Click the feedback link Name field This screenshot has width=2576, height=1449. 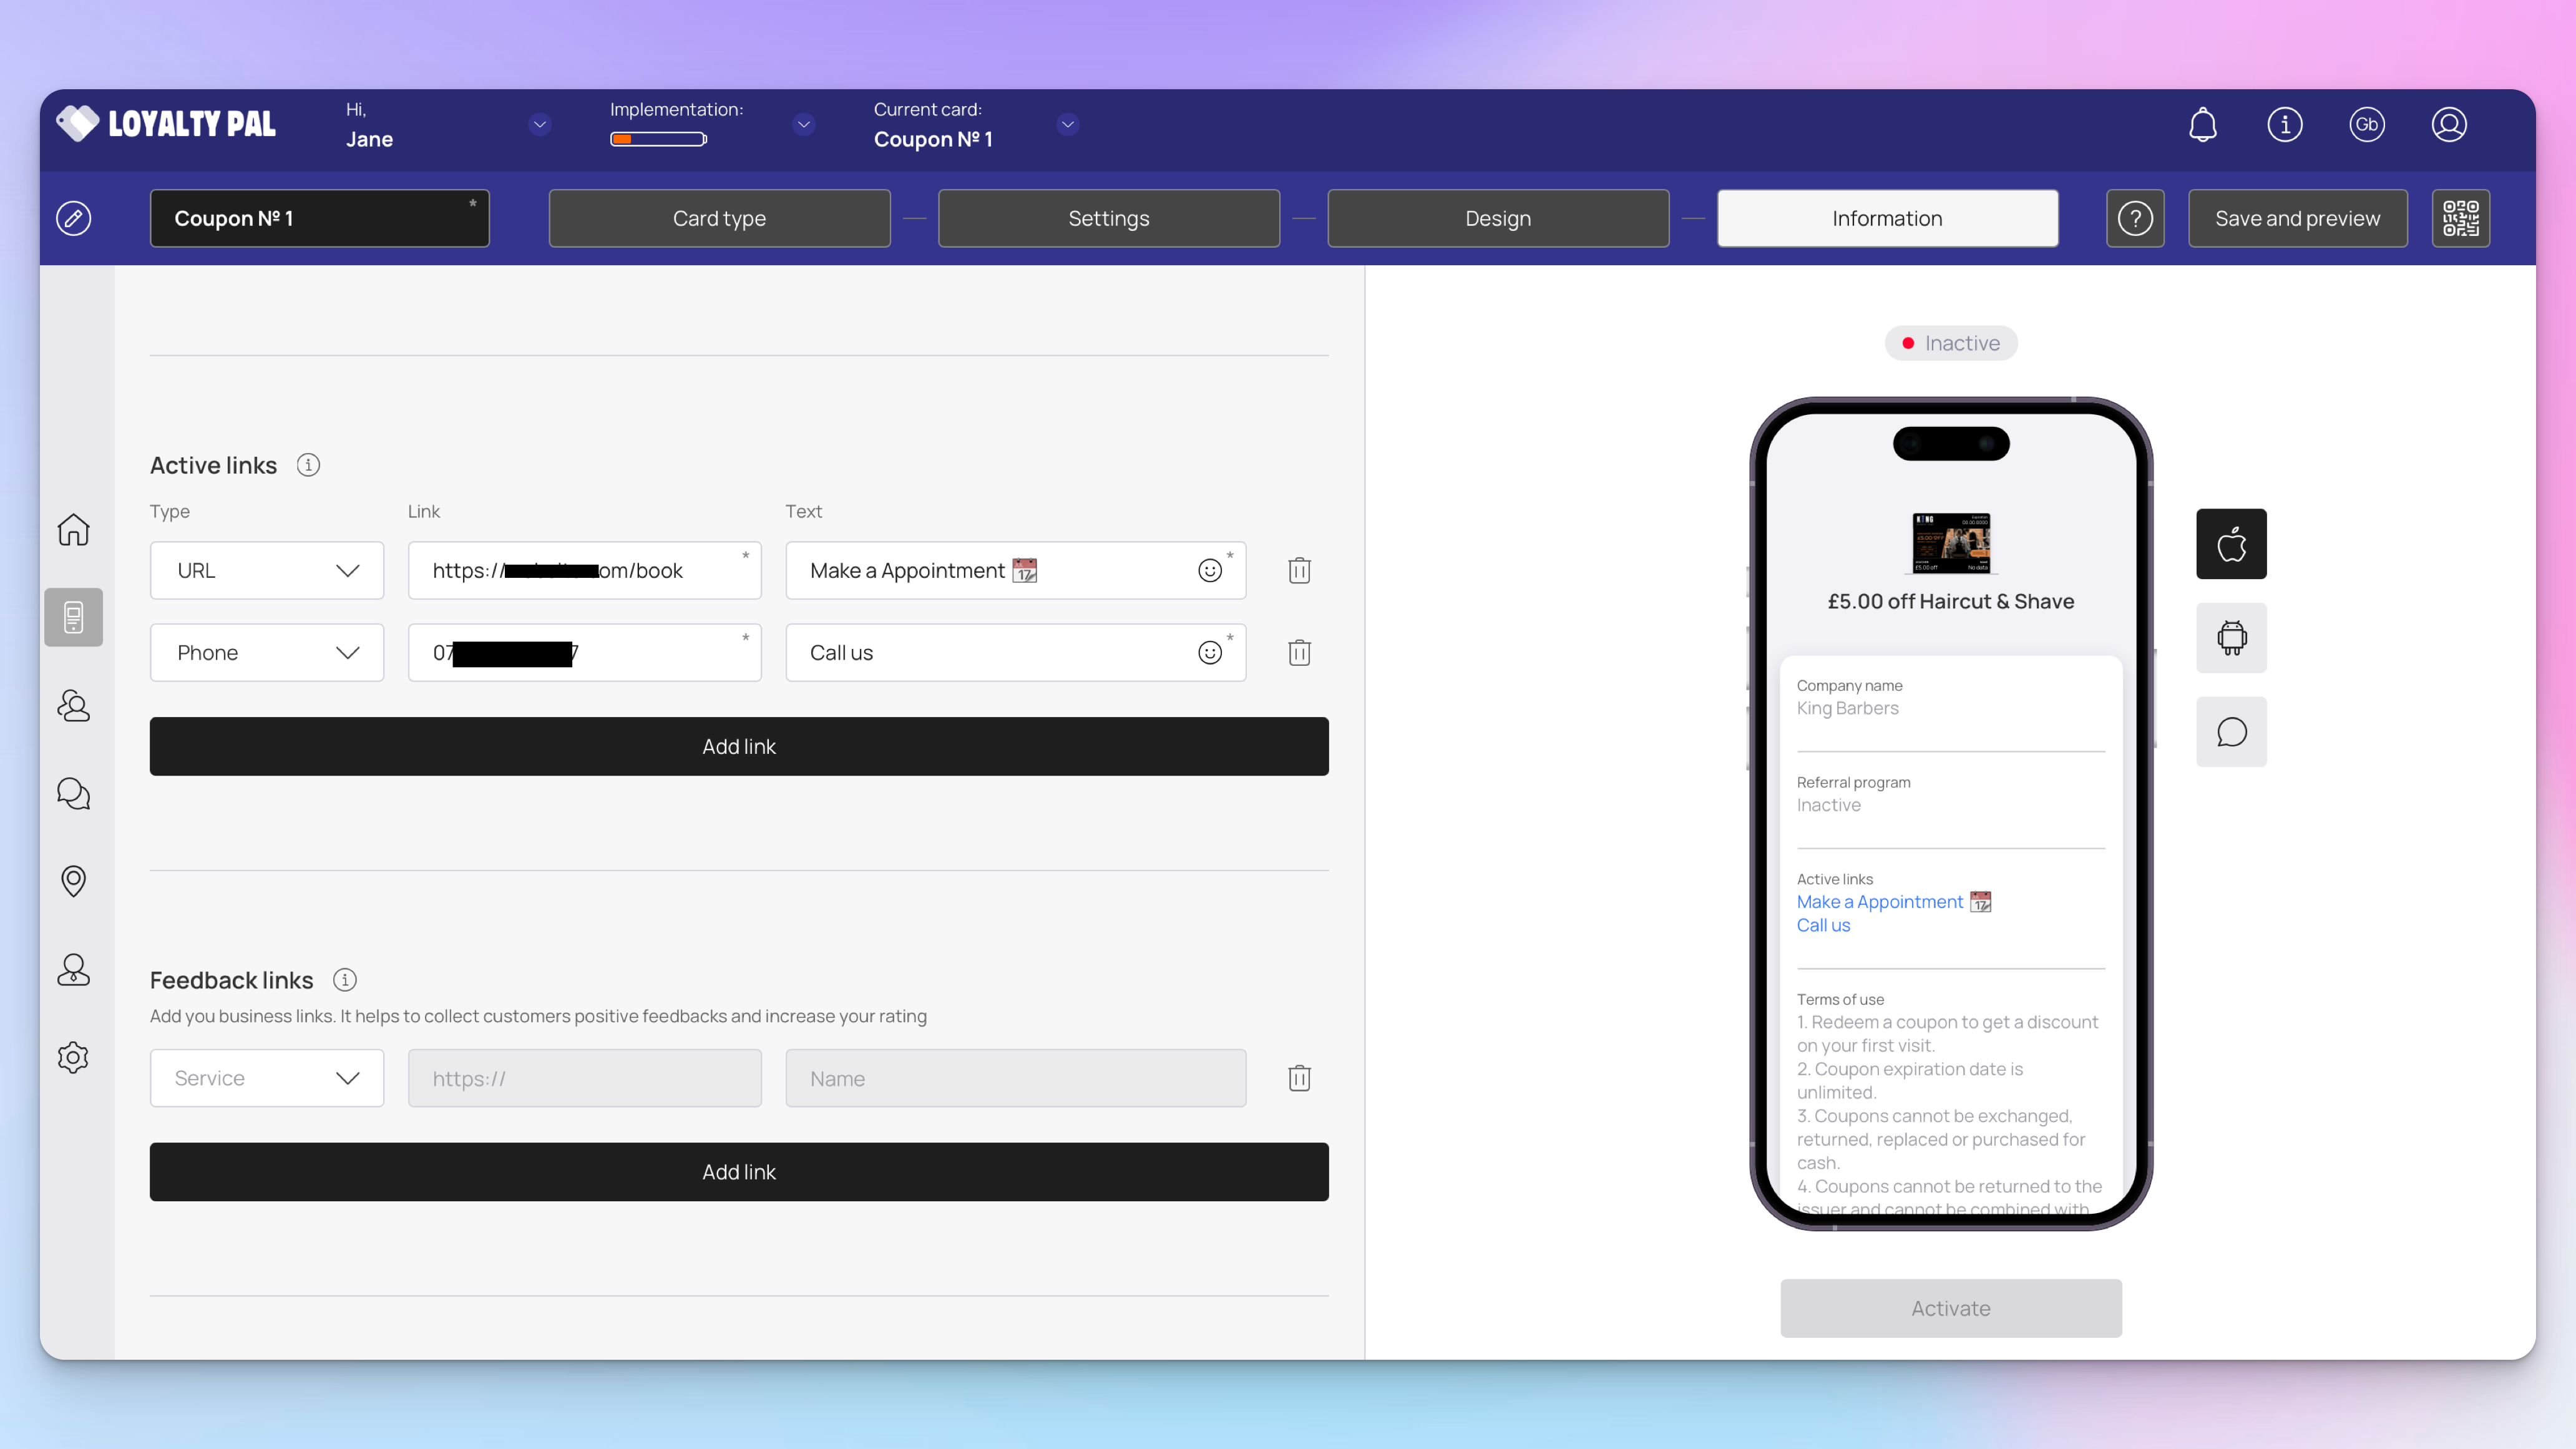click(1015, 1078)
